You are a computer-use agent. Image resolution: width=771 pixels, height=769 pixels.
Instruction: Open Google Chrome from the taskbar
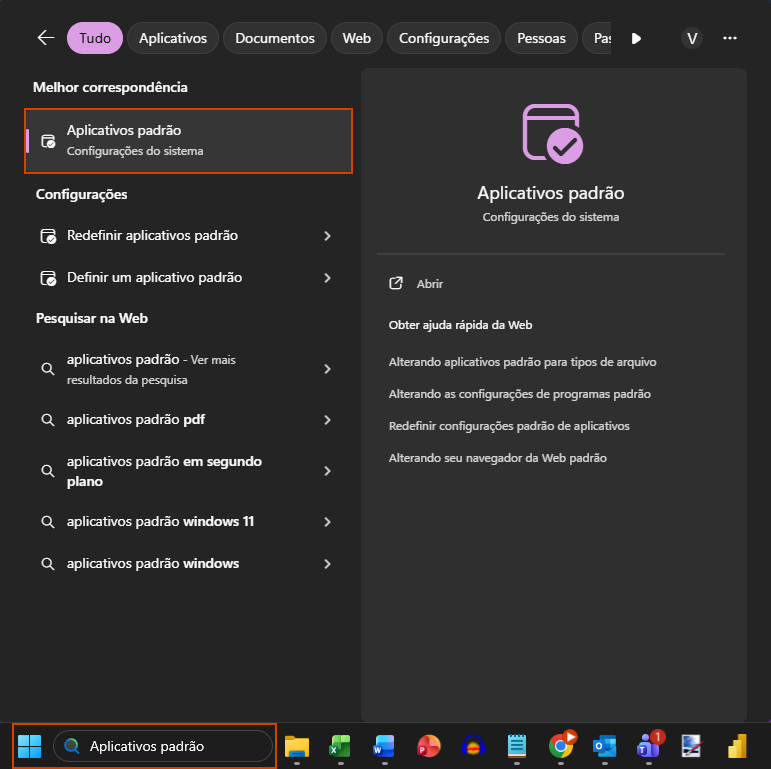[x=562, y=746]
